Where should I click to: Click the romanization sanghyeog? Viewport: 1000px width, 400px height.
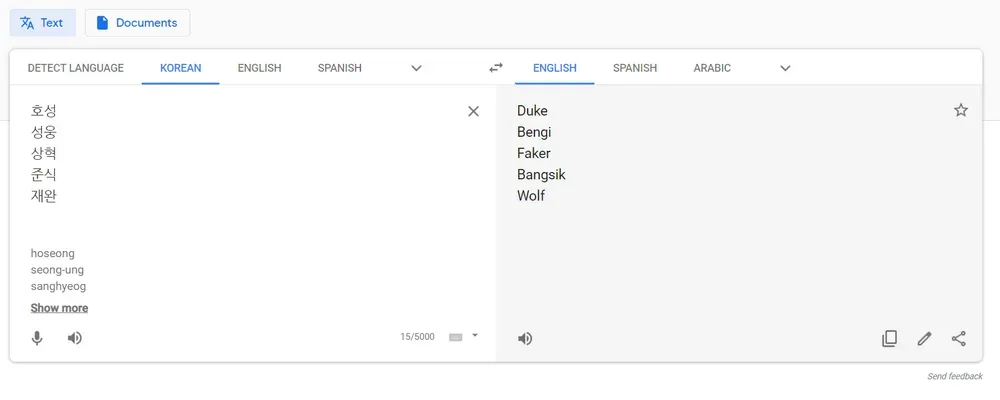coord(58,286)
